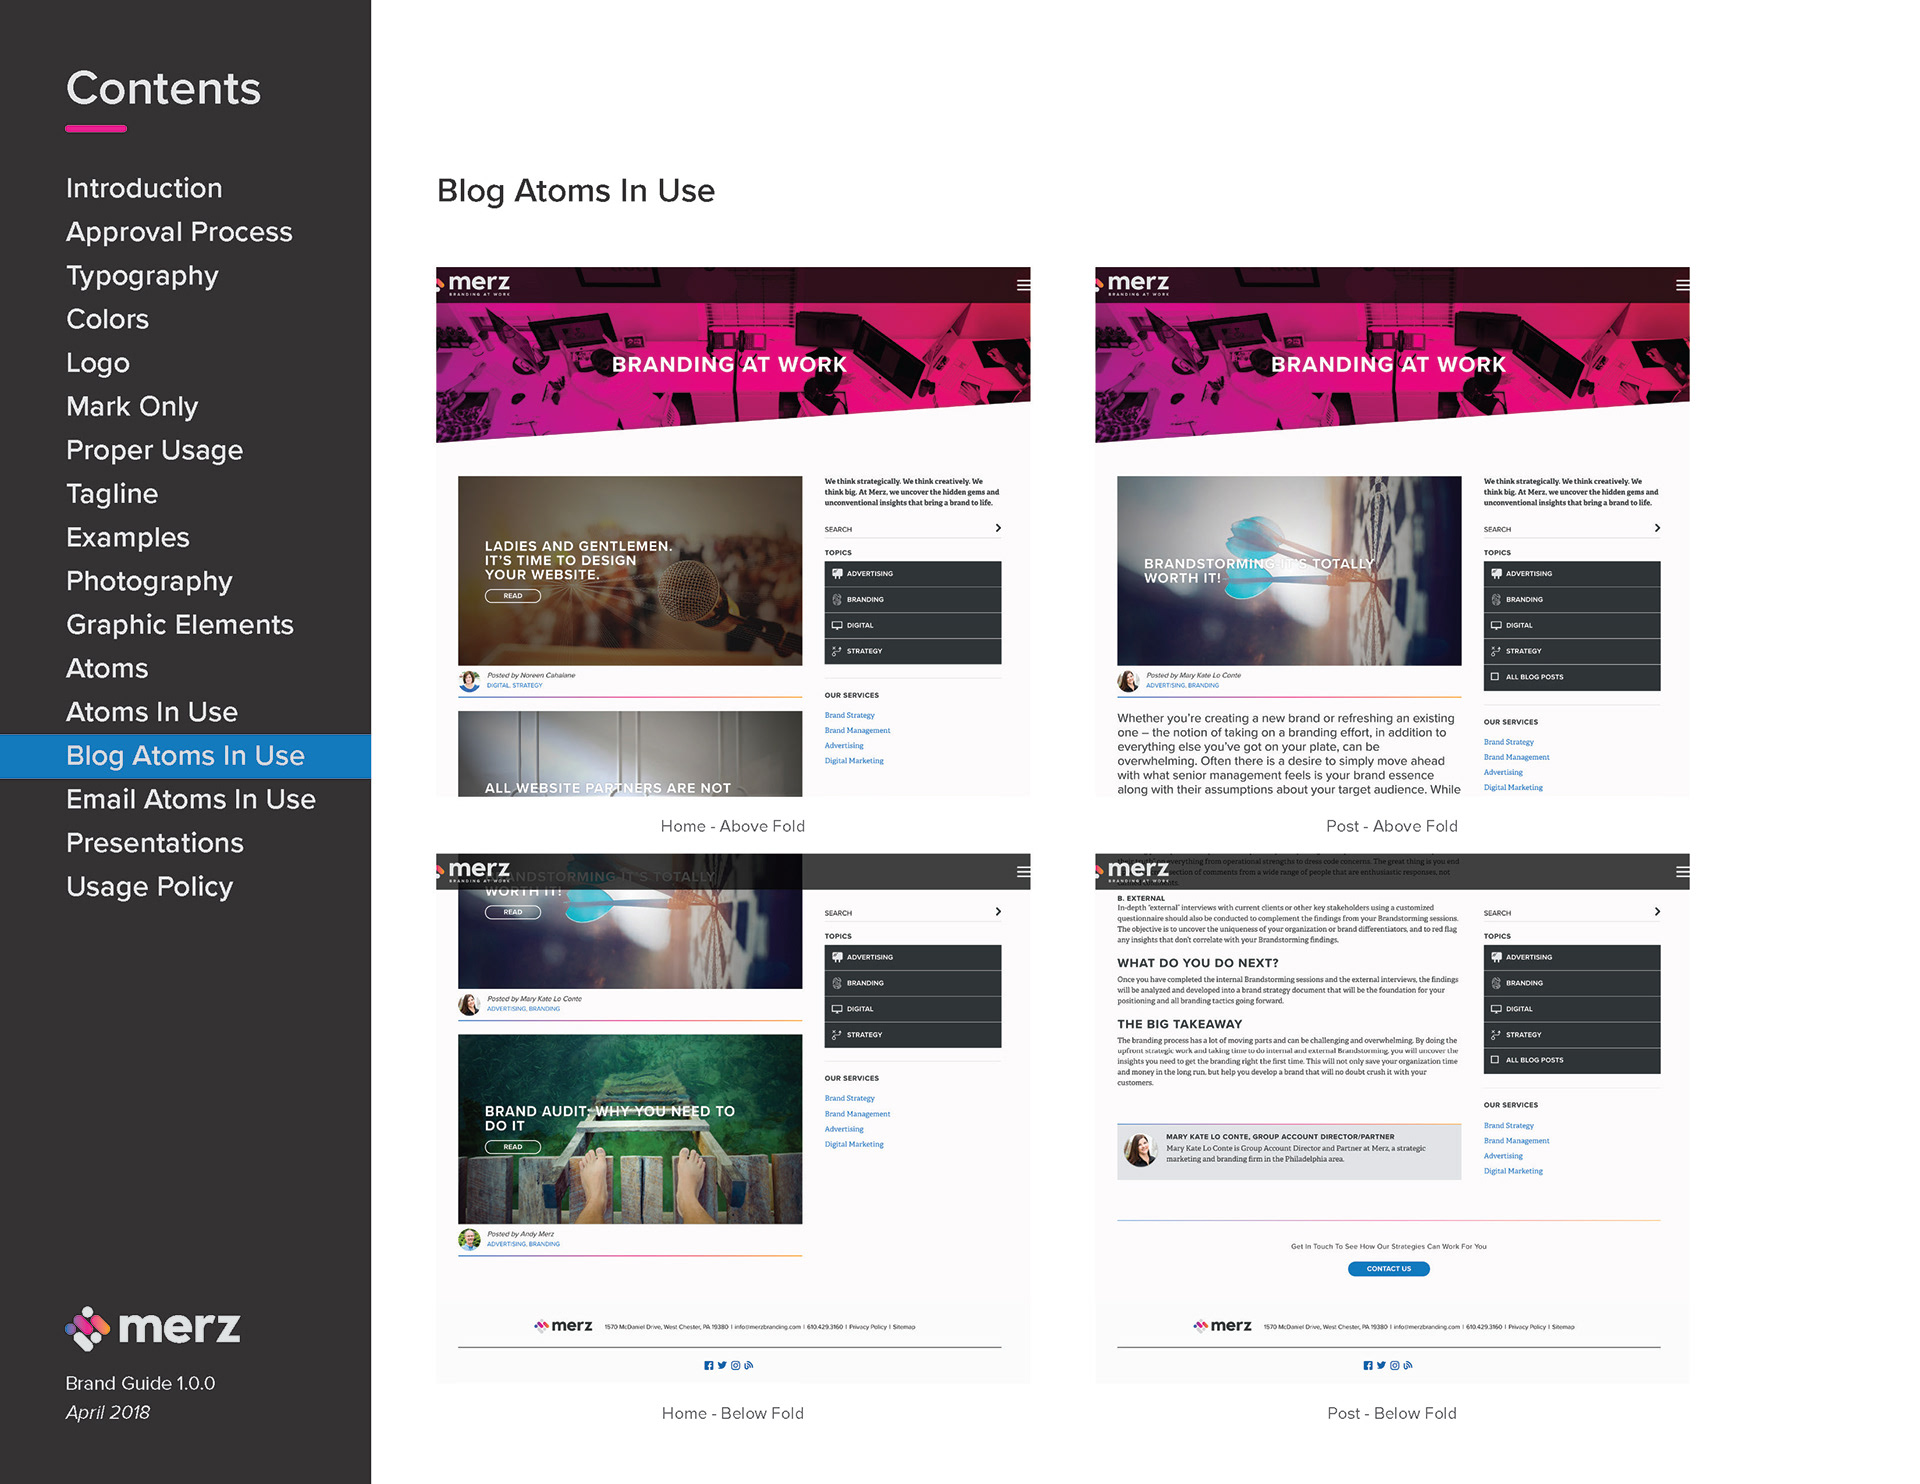The height and width of the screenshot is (1484, 1920).
Task: Click search arrow in Home Below Fold mockup
Action: (998, 912)
